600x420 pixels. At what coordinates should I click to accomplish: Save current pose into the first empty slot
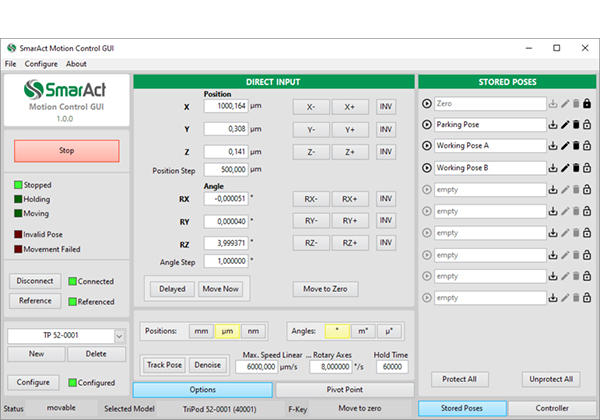tap(553, 190)
